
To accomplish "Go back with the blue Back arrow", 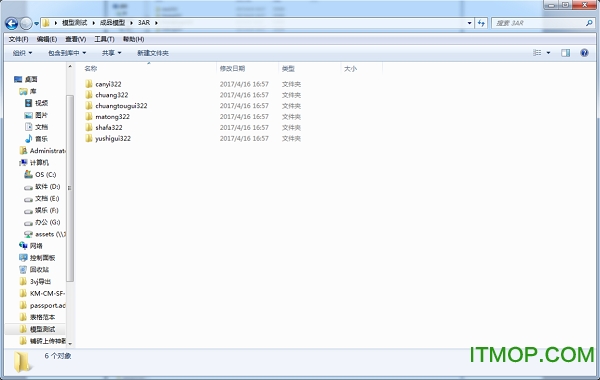I will 11,23.
